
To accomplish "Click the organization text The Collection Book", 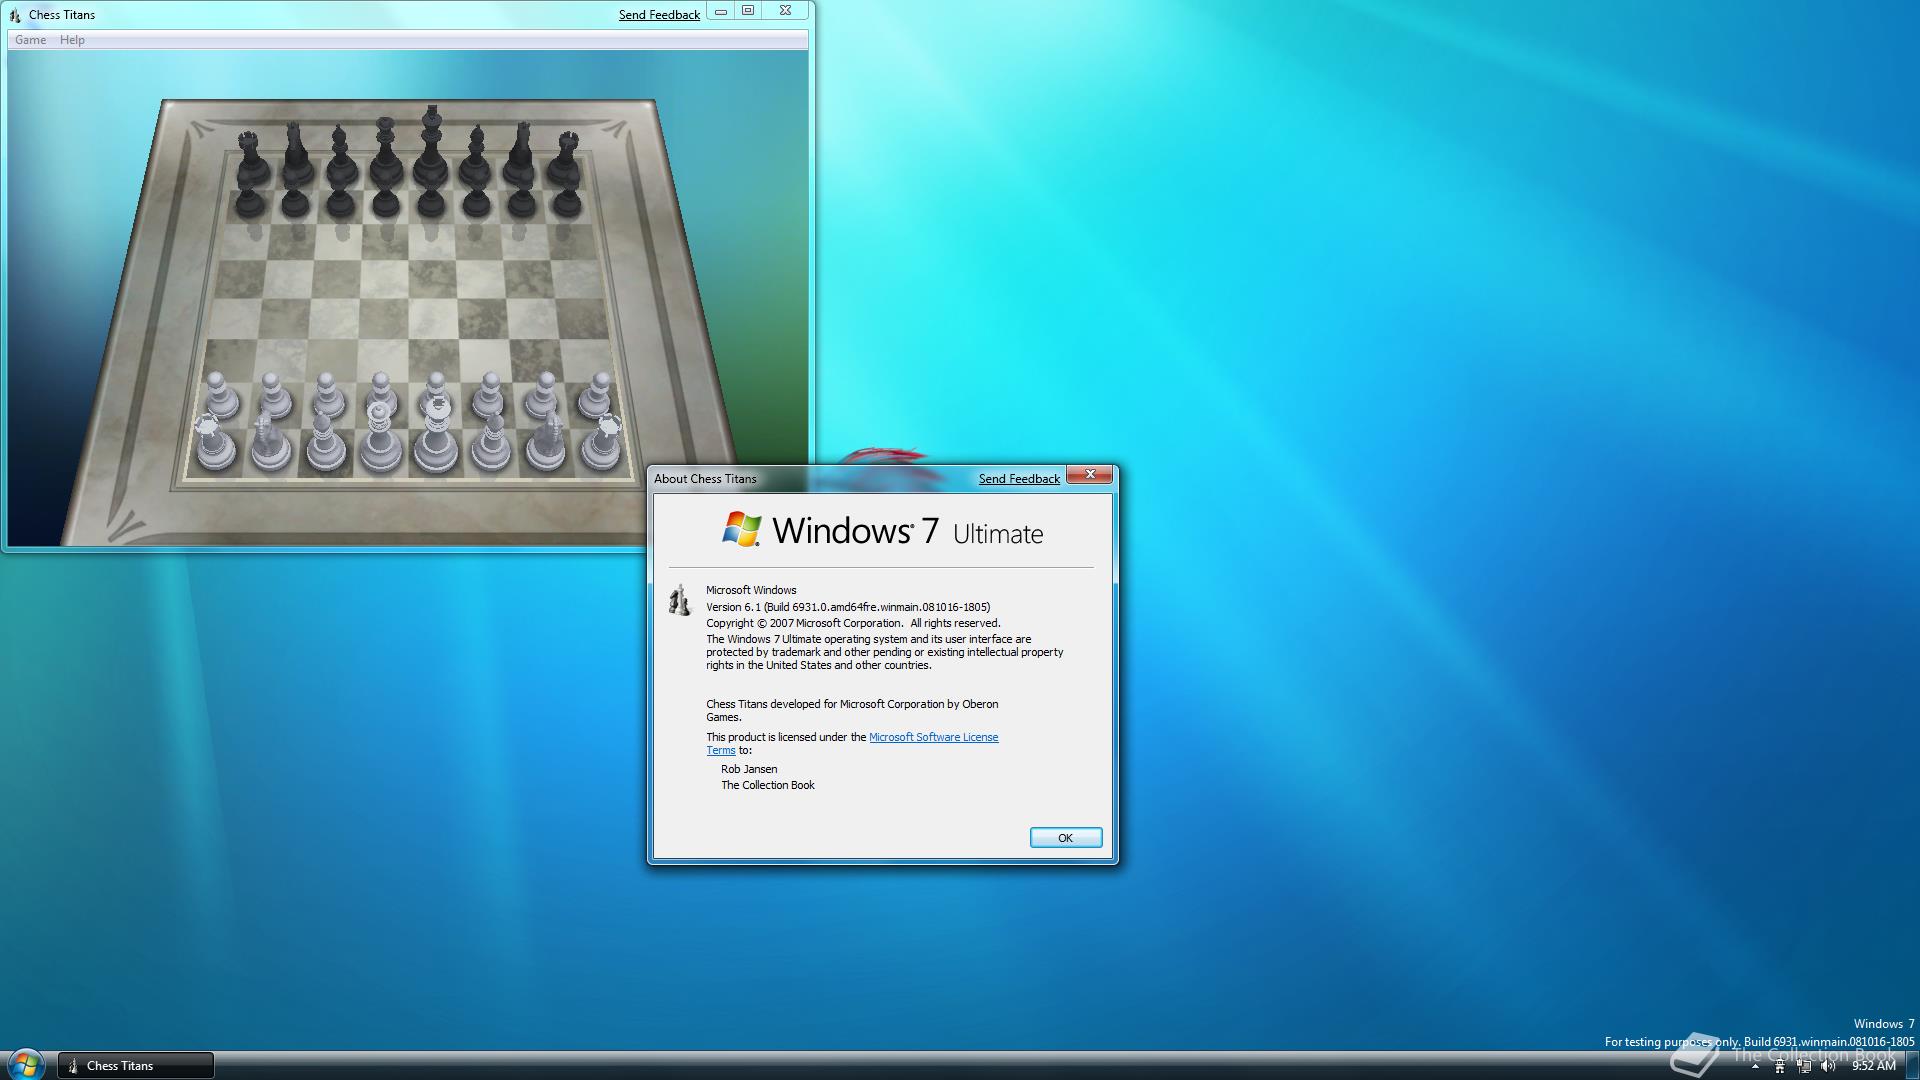I will (x=768, y=785).
